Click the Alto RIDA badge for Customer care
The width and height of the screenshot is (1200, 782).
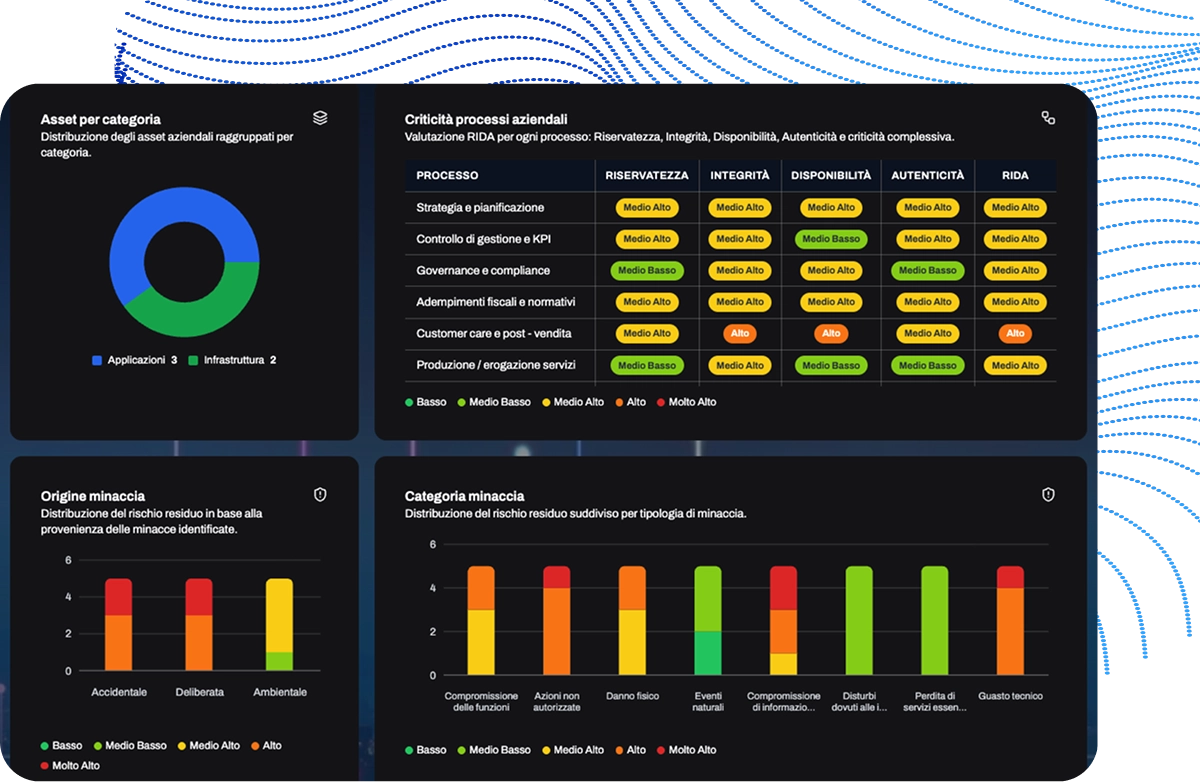pos(1015,333)
